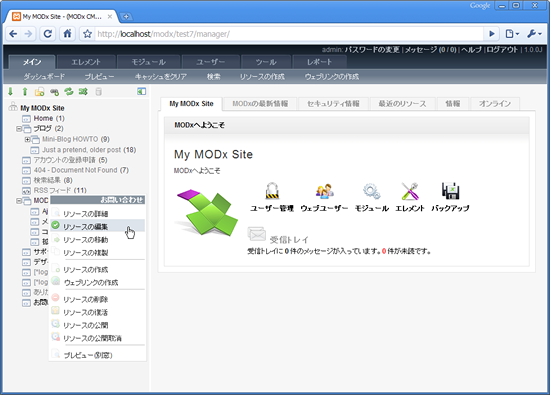Viewport: 550px width, 395px height.
Task: Collapse the ブログ folder in tree
Action: (18, 129)
